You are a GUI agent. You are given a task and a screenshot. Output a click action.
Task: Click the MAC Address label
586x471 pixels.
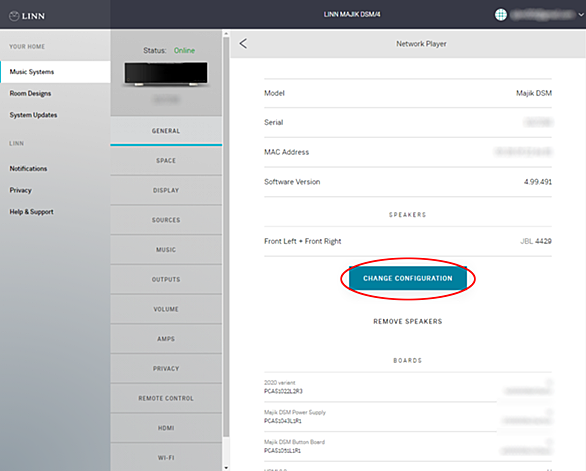point(287,152)
